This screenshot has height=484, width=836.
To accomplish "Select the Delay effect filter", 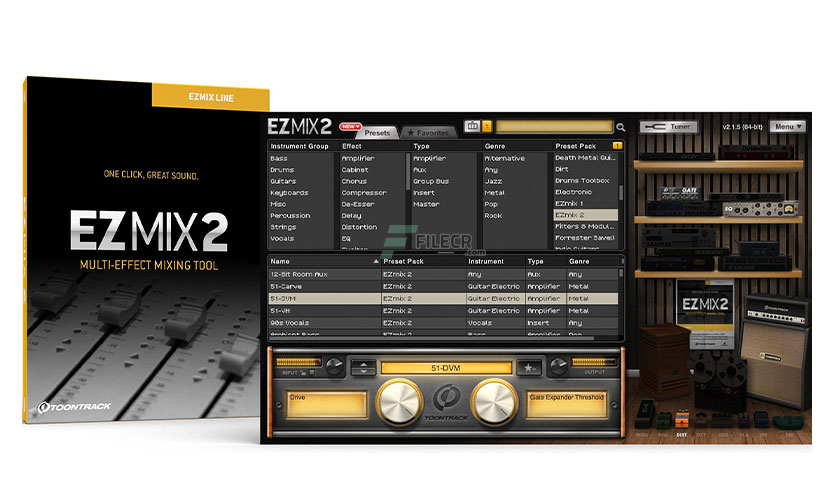I will tap(351, 215).
